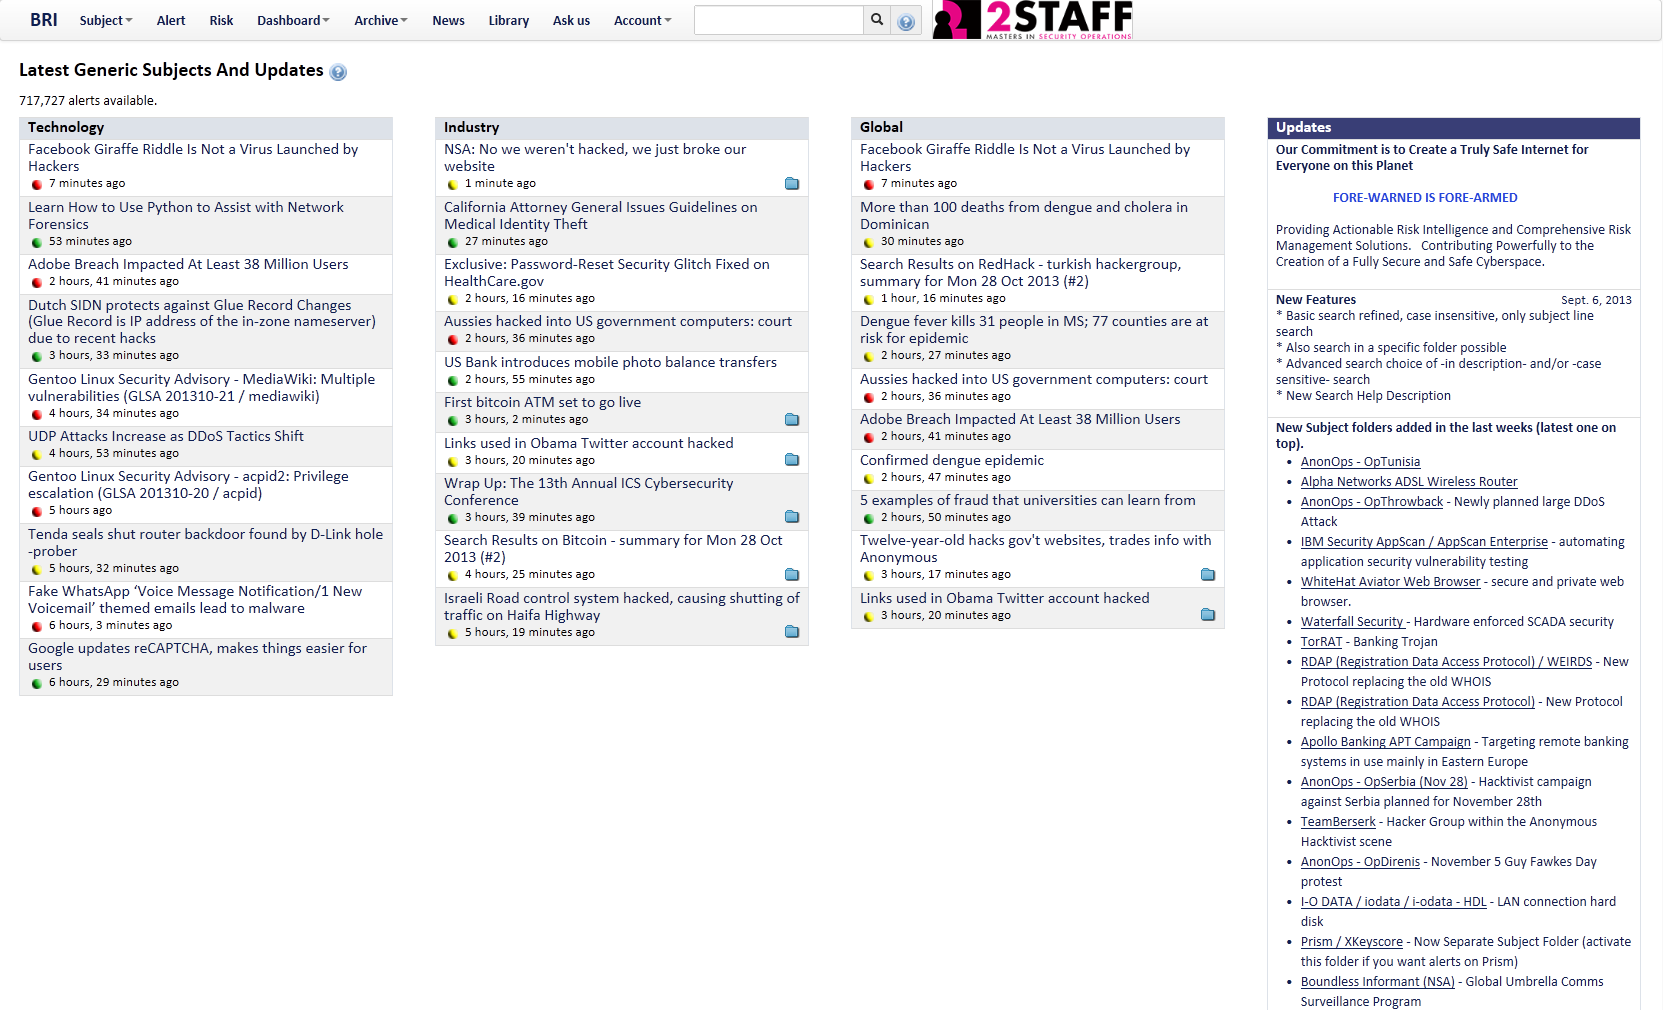Open folder icon in Global Obama Twitter row

(x=1208, y=615)
